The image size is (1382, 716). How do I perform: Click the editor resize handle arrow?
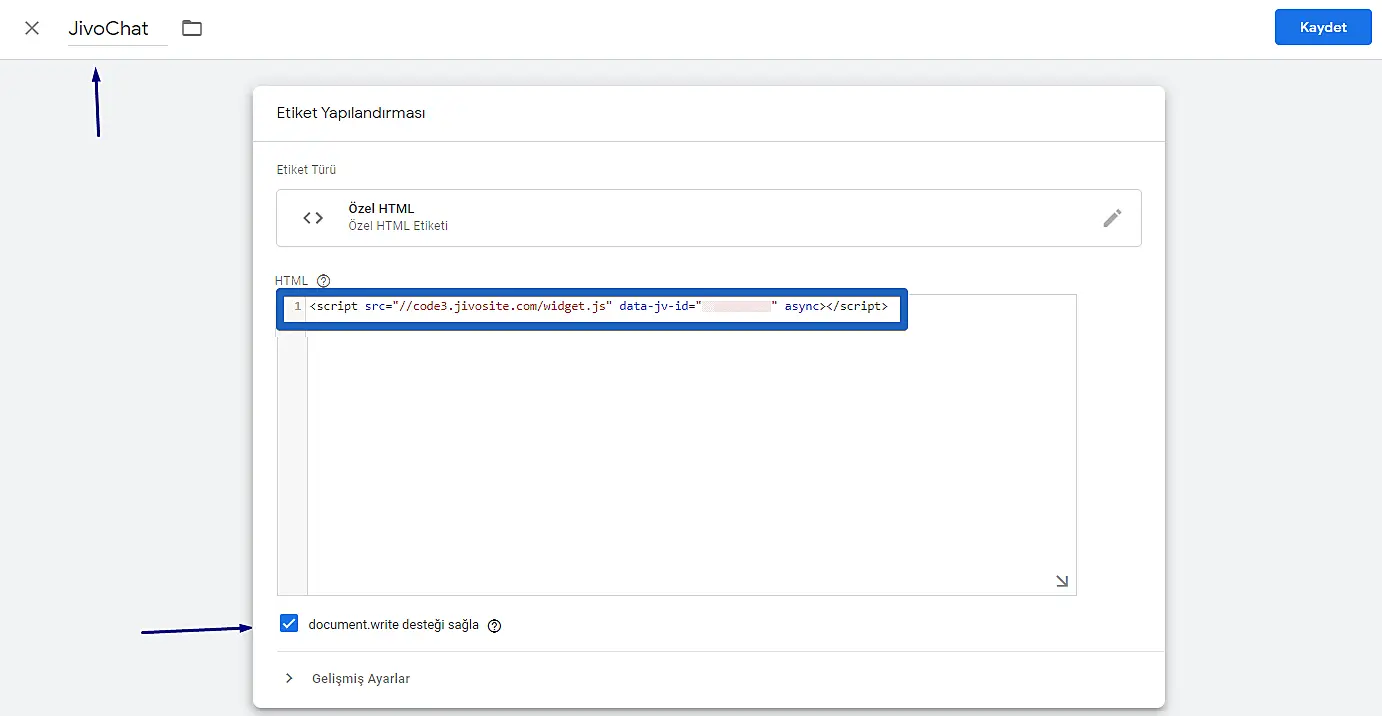pyautogui.click(x=1061, y=581)
